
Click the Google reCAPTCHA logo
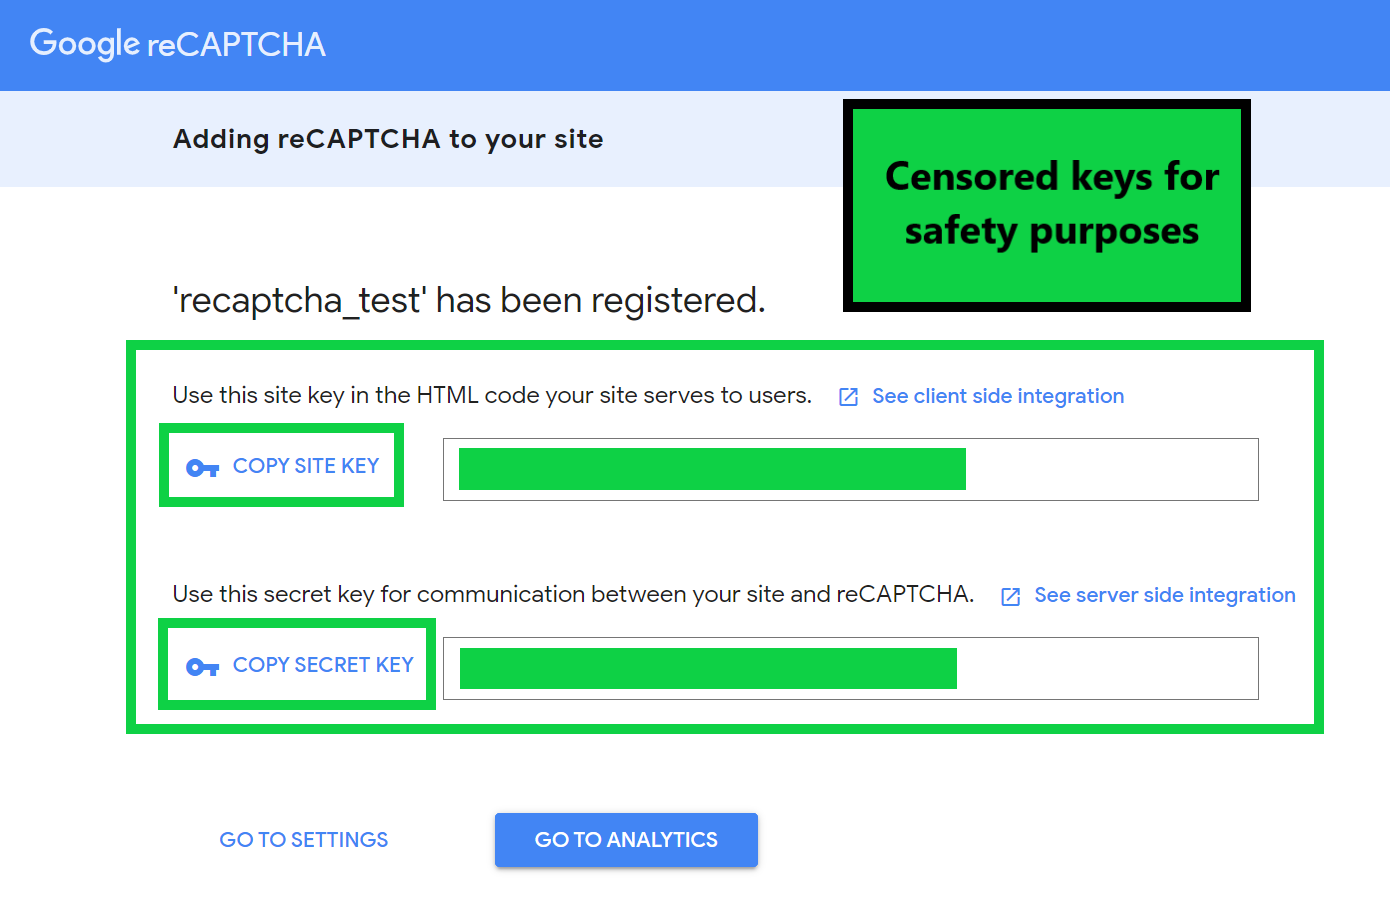pos(178,44)
